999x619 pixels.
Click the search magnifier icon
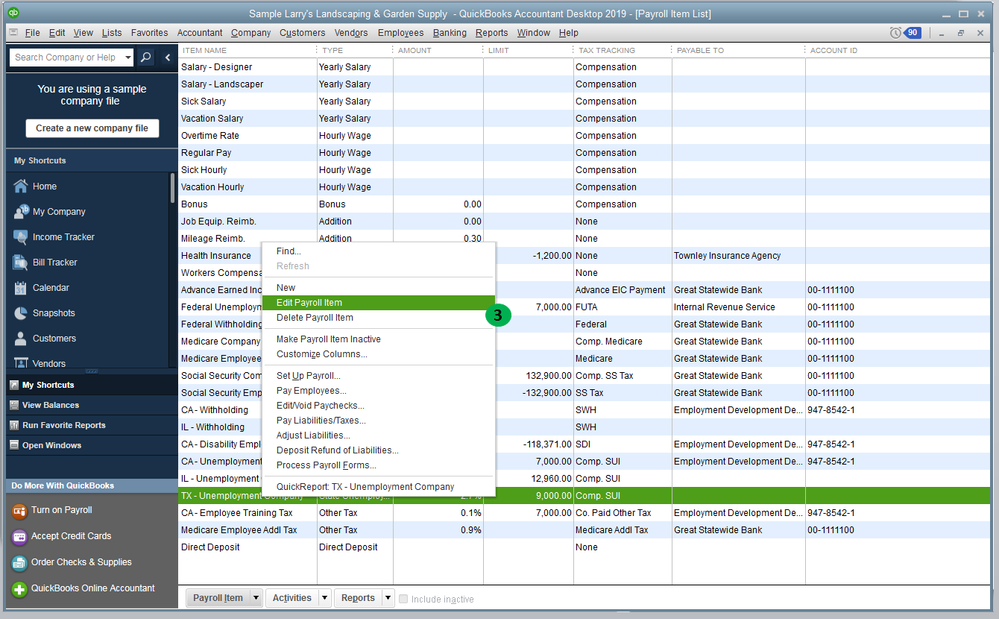146,57
